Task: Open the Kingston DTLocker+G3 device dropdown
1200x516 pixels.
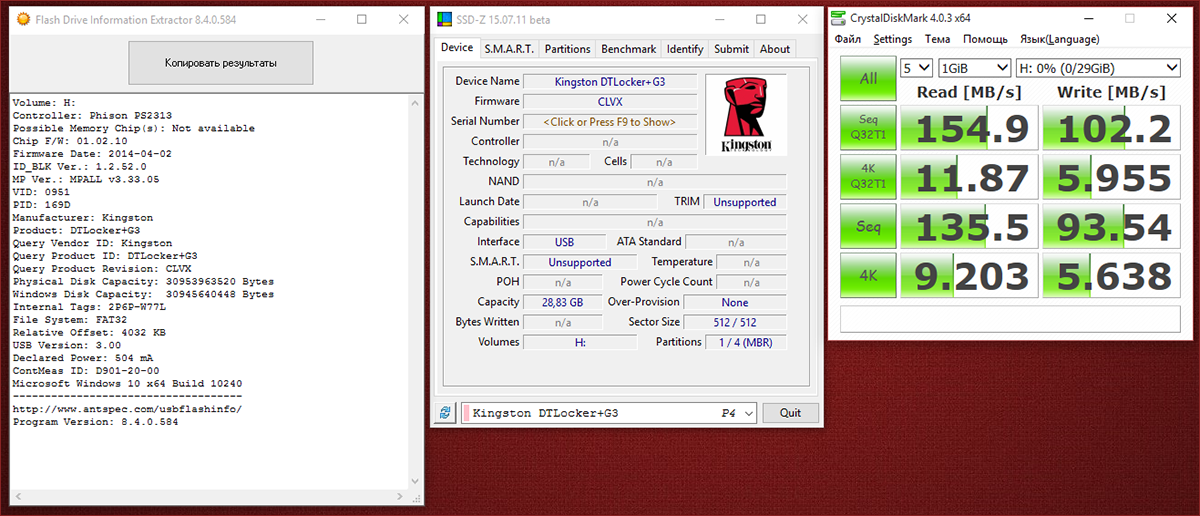Action: (607, 413)
